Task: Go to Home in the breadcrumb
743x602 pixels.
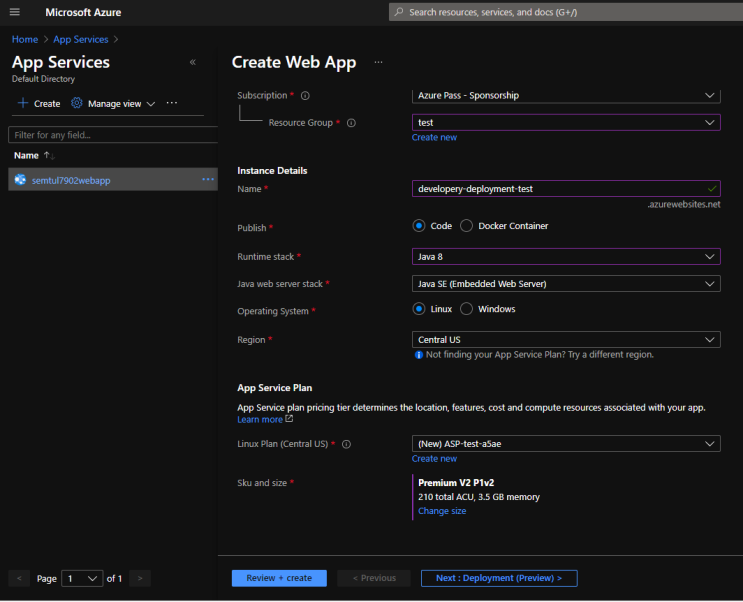Action: [24, 39]
